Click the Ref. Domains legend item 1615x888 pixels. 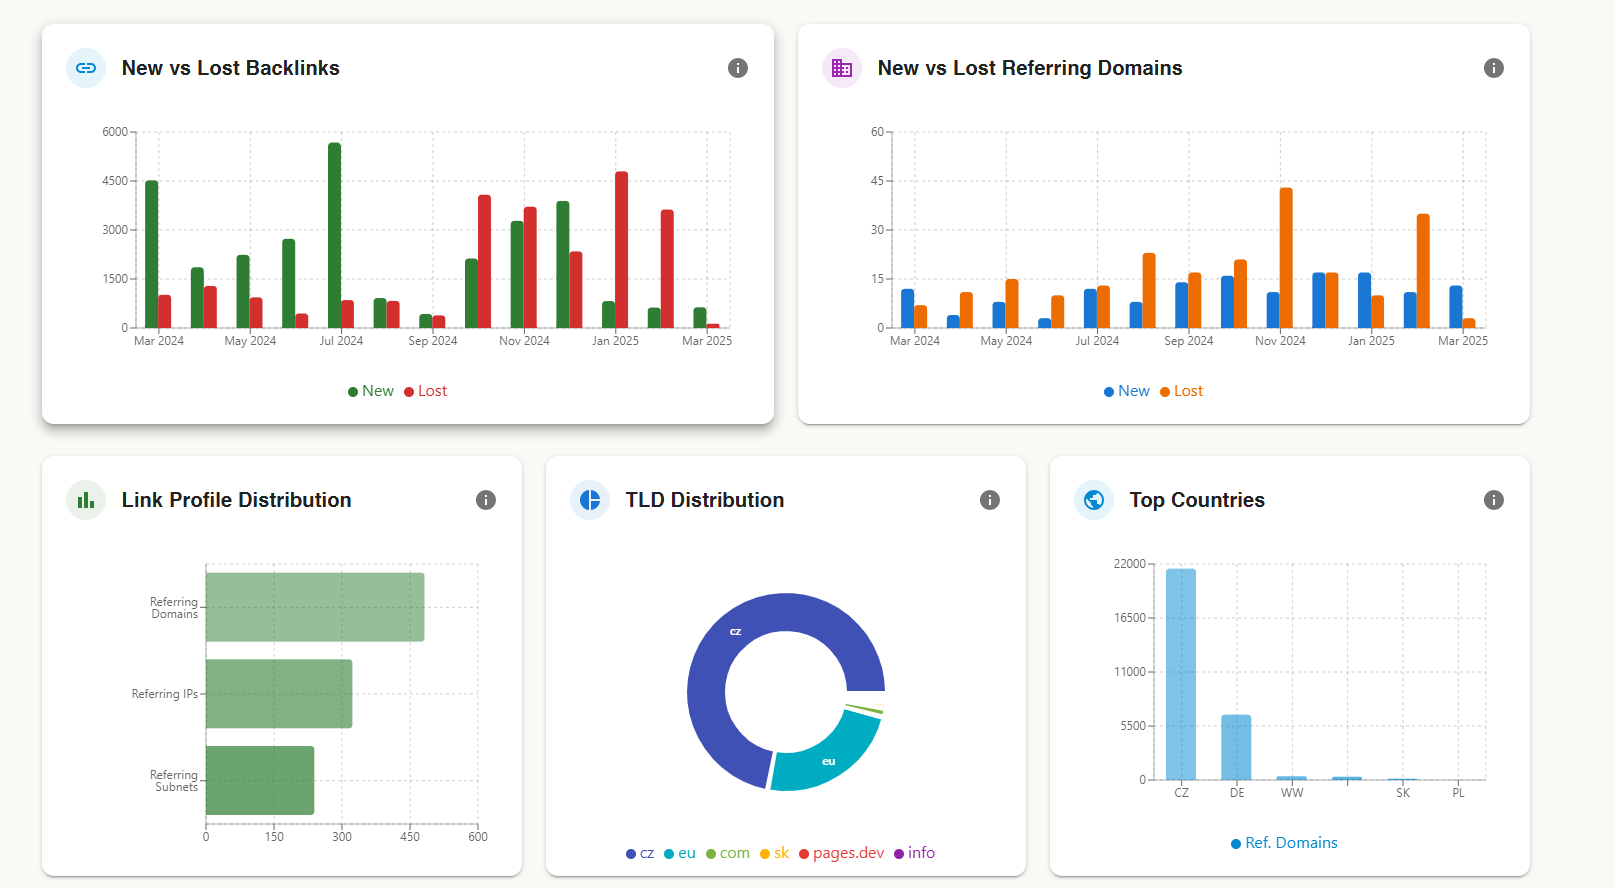(1284, 843)
